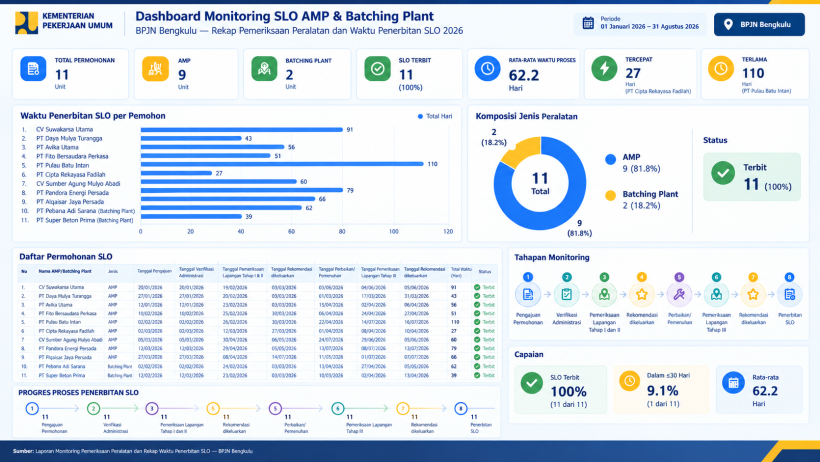Click CV Suwakarsa Utama table row name

[61, 287]
